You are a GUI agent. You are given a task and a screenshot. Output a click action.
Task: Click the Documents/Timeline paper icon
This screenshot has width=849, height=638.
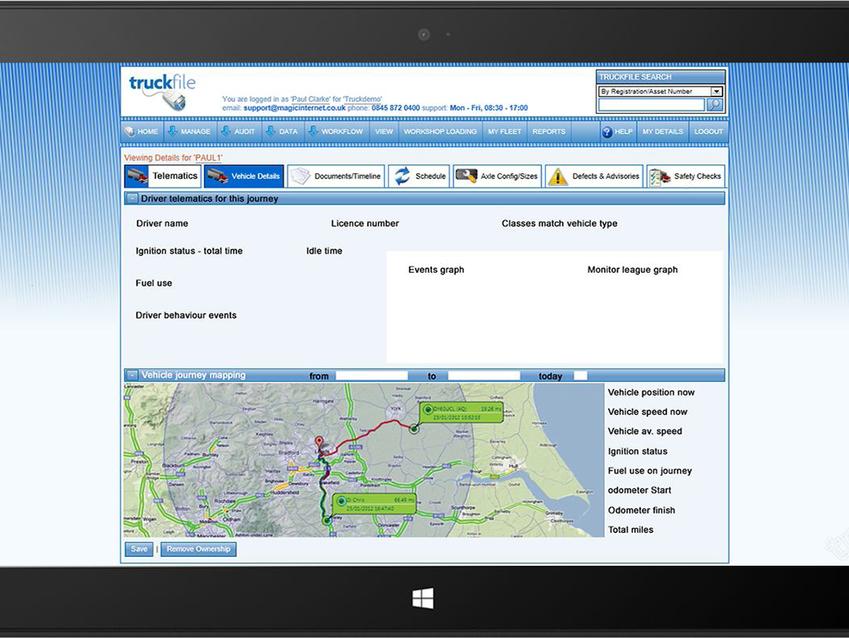tap(301, 176)
